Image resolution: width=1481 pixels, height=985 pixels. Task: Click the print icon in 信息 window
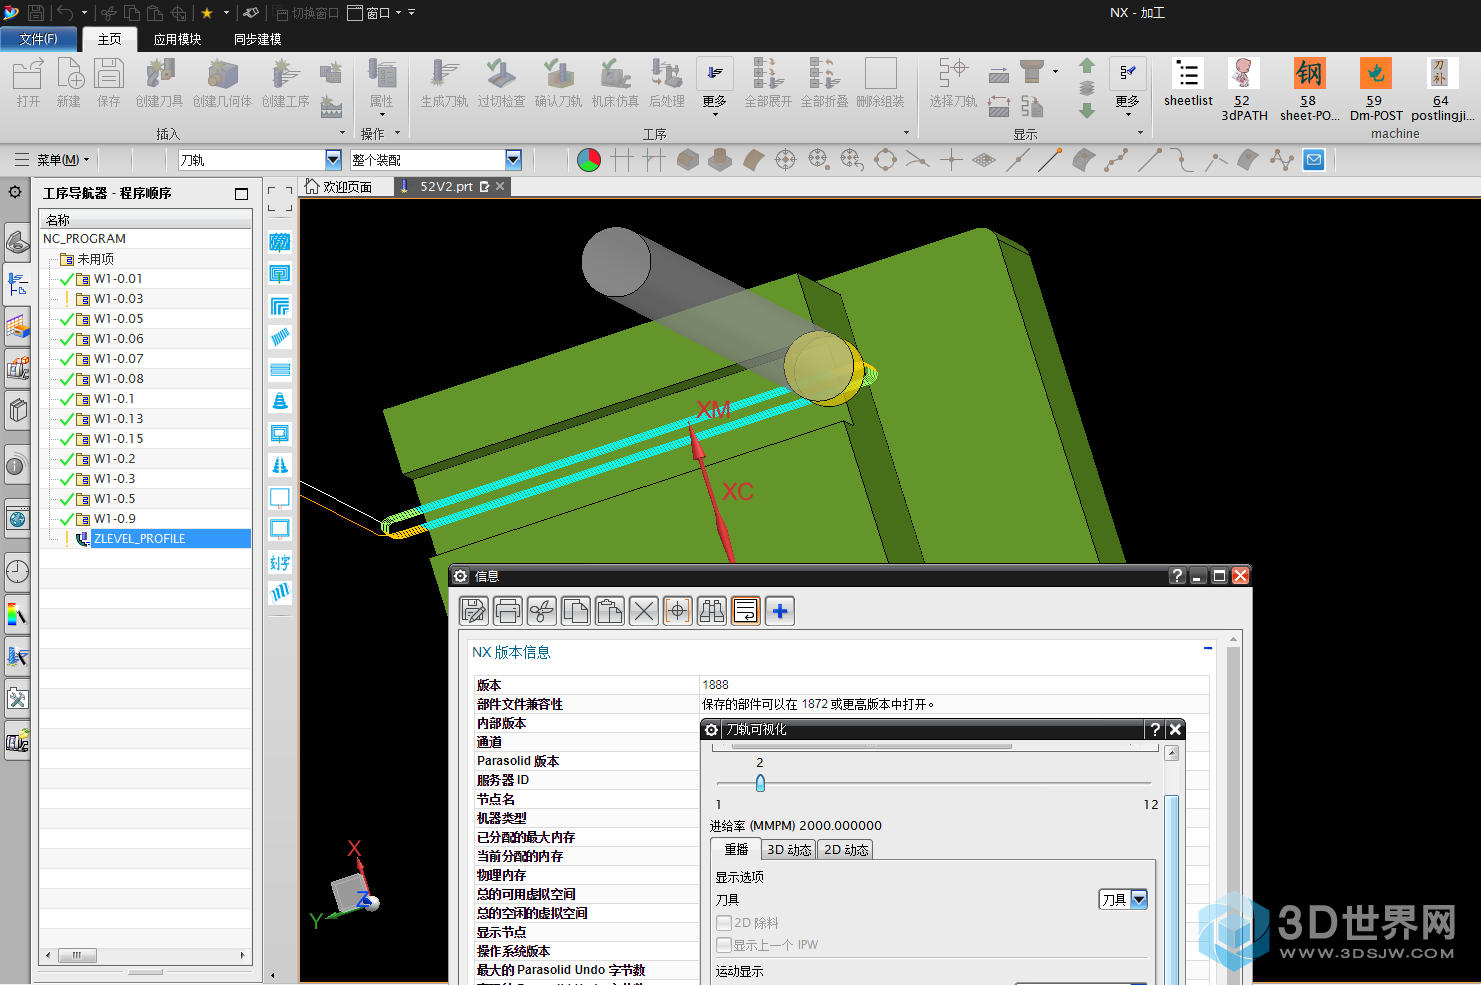coord(508,611)
